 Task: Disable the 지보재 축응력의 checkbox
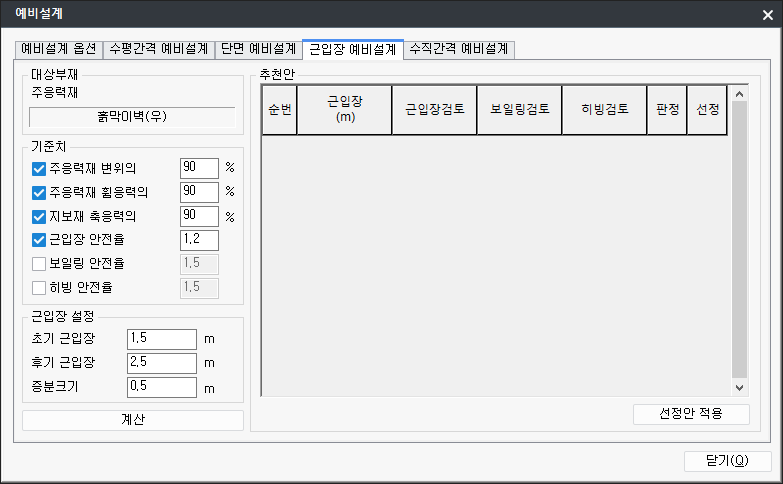[x=40, y=216]
